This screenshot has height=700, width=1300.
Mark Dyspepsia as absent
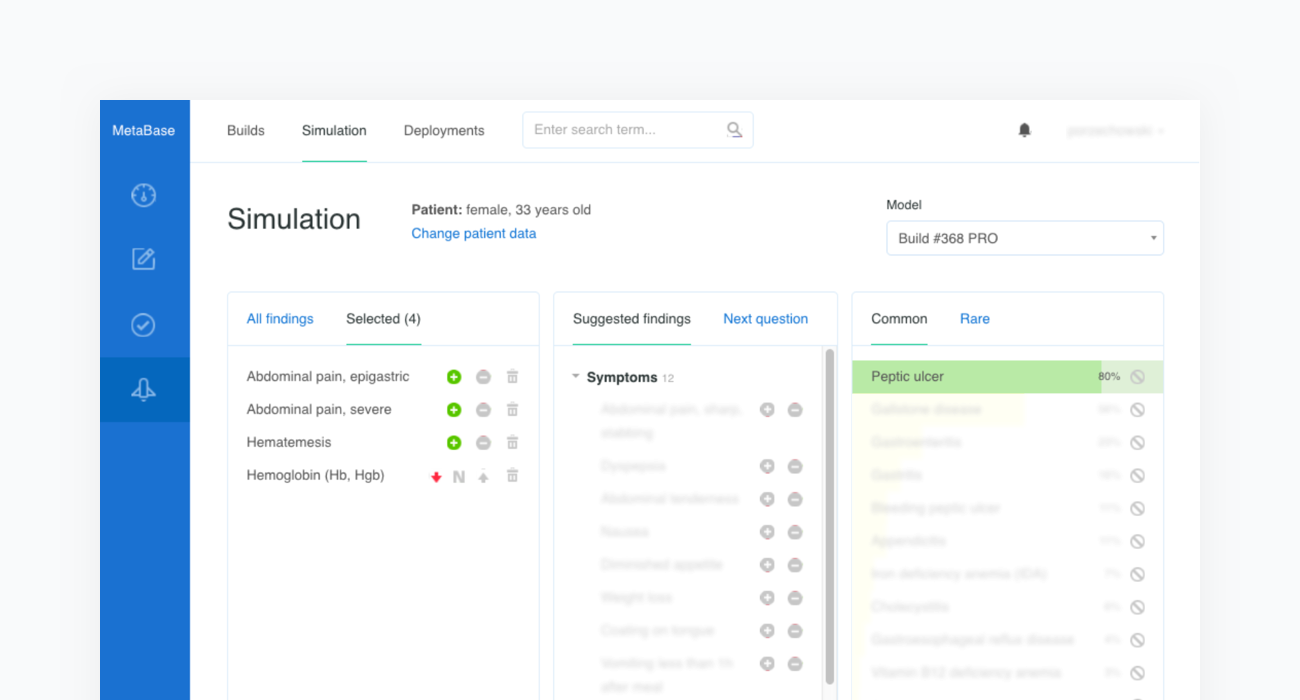795,466
